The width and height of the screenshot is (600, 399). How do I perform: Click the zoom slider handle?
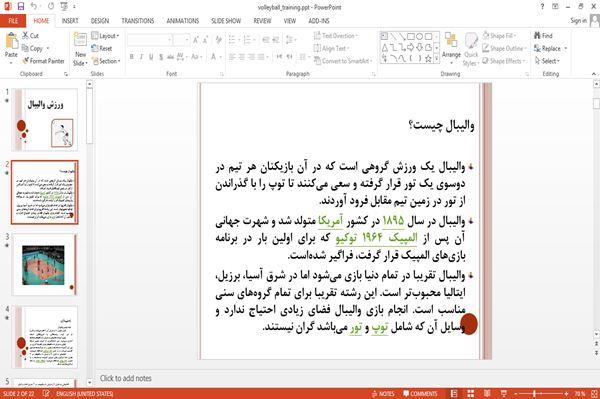point(534,394)
